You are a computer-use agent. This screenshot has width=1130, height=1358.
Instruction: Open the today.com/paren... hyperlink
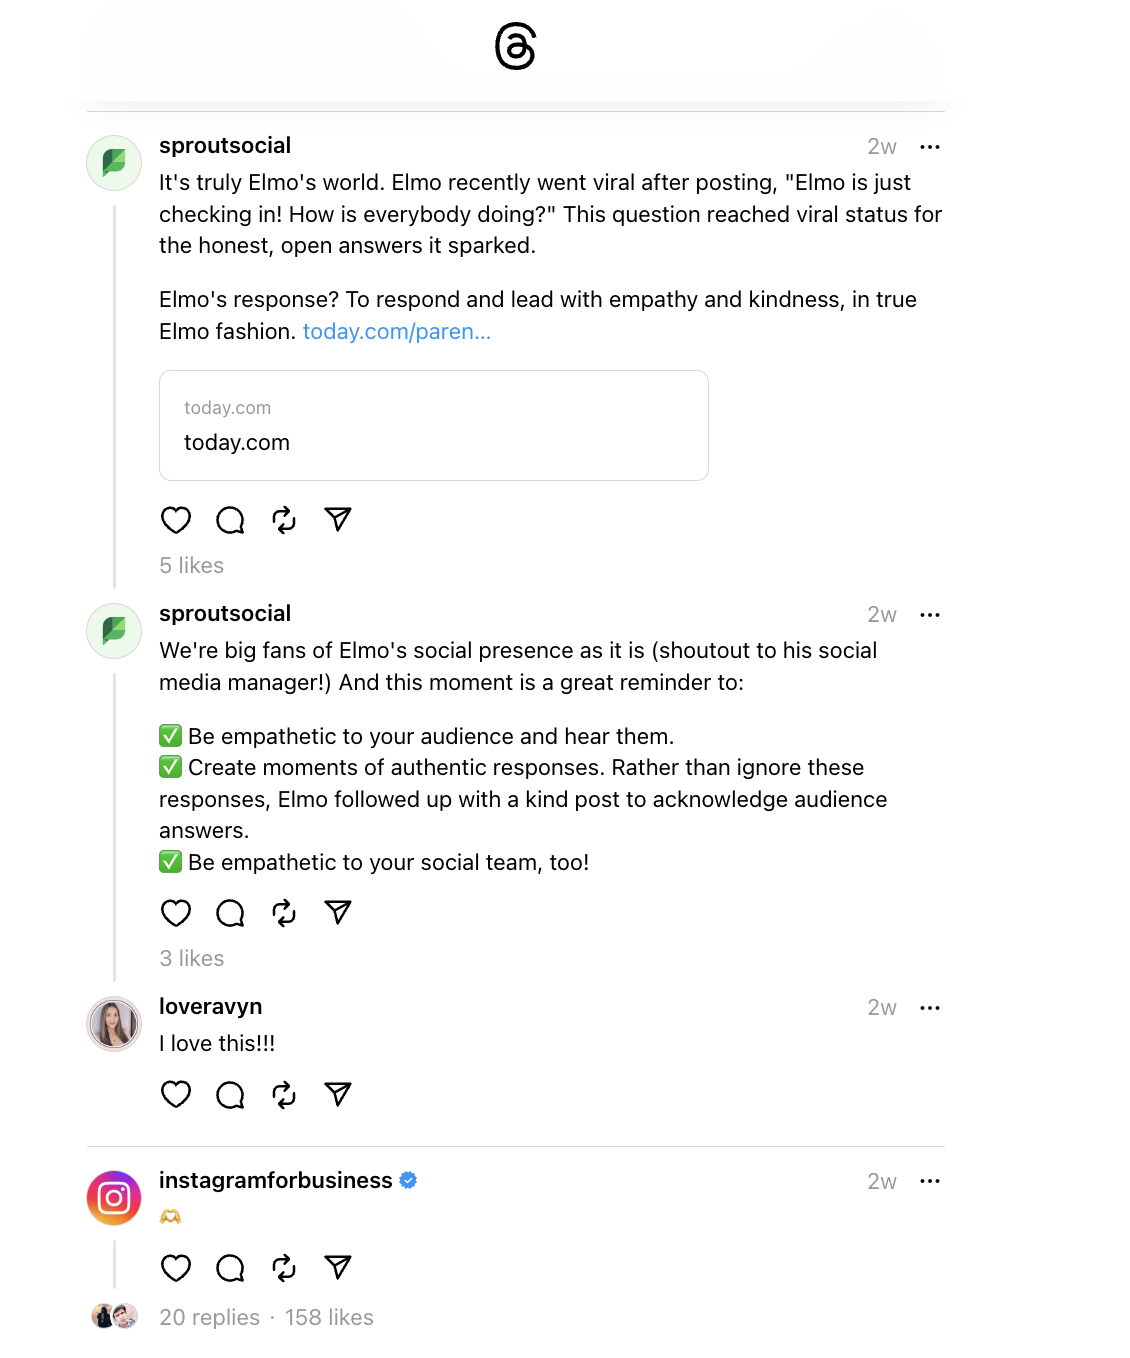pyautogui.click(x=397, y=331)
